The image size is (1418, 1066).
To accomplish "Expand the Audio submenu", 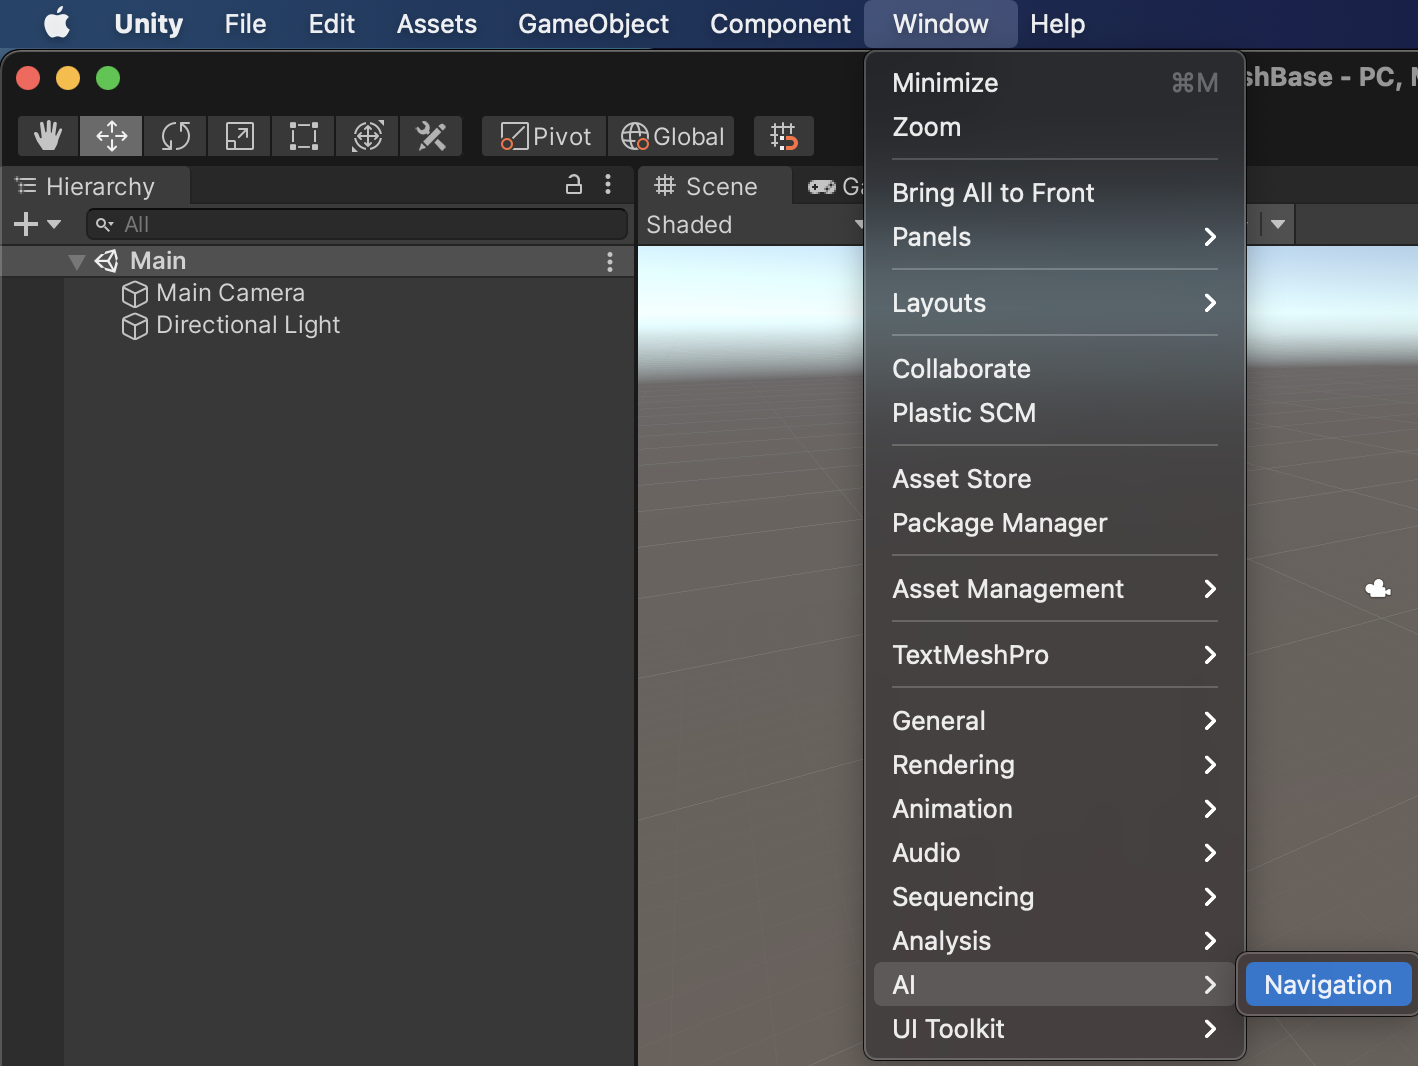I will click(1055, 853).
